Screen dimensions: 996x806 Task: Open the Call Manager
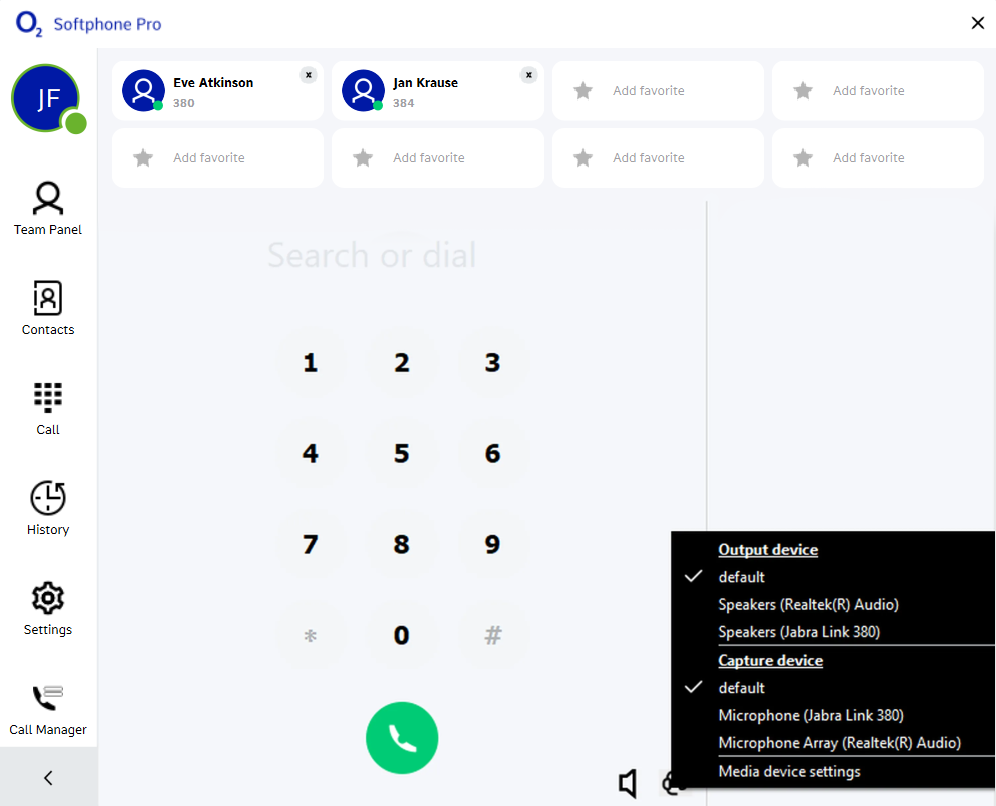[x=48, y=709]
